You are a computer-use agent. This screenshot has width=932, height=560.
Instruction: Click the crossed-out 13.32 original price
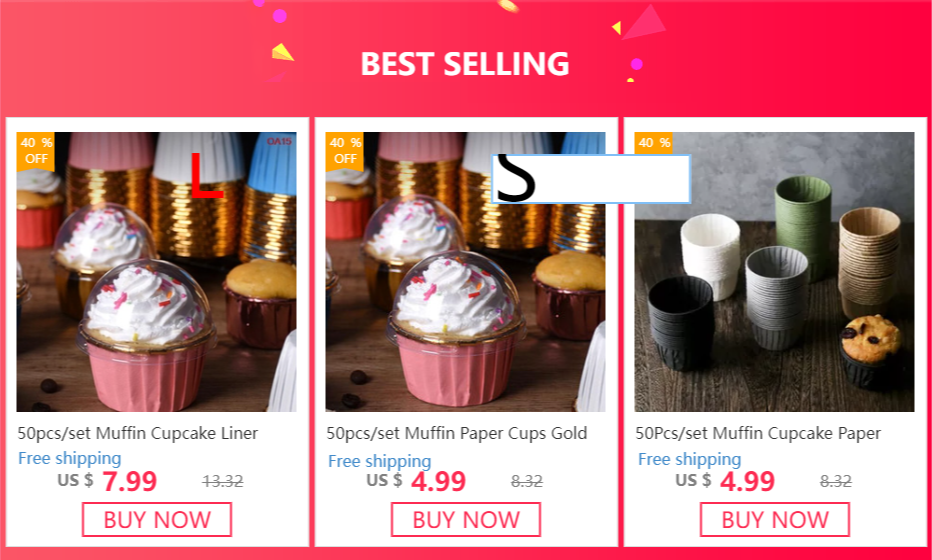pyautogui.click(x=223, y=481)
